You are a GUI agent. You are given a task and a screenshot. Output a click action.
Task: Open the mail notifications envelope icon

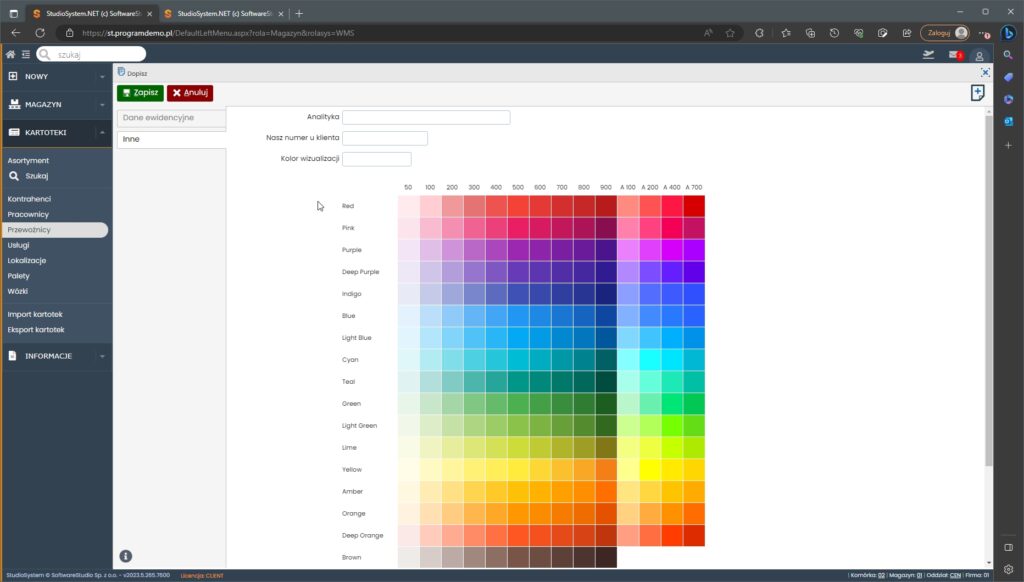pos(954,54)
